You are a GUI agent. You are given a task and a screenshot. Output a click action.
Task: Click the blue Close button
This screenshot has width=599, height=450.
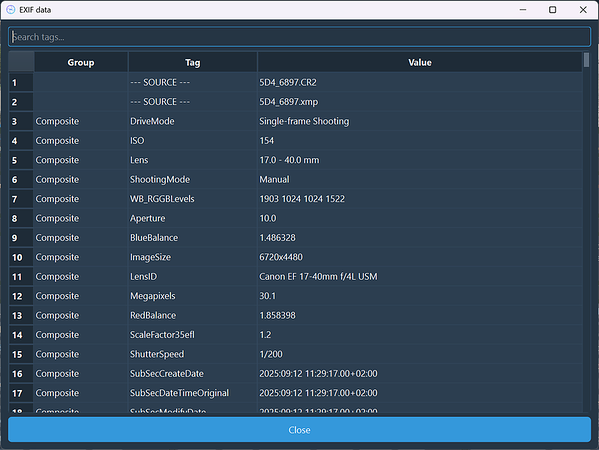point(300,430)
